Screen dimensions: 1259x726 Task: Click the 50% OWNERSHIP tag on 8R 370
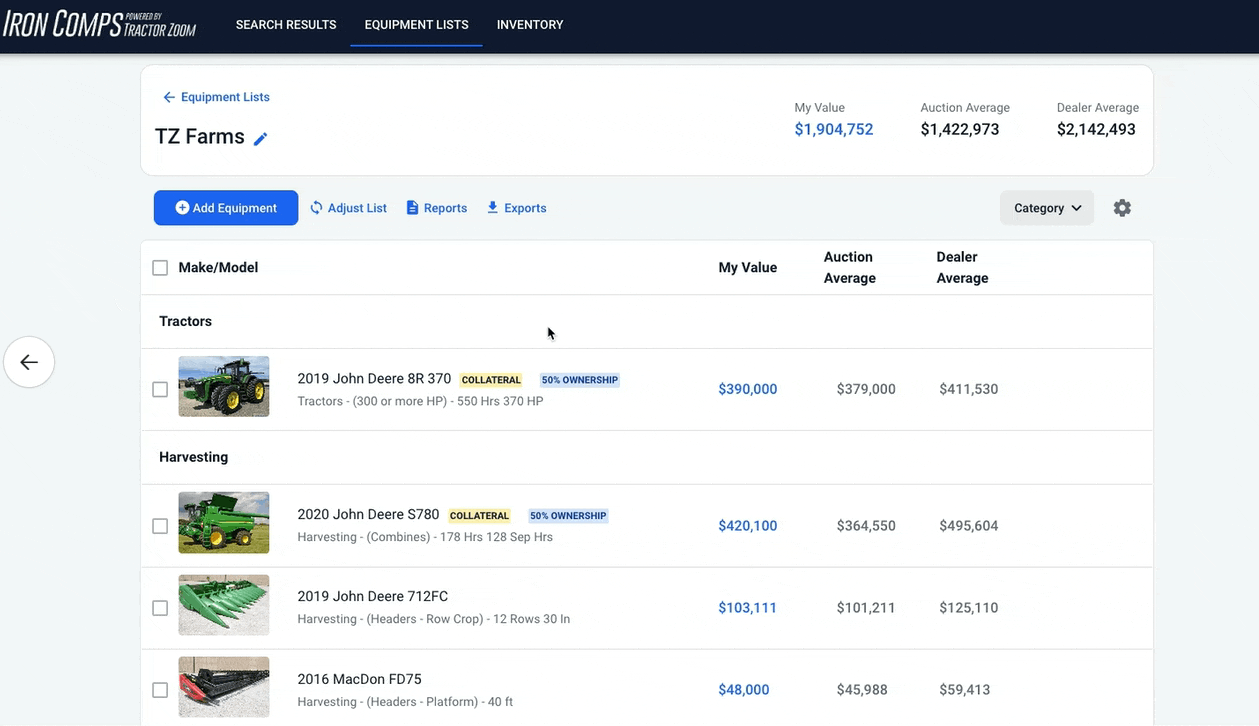[580, 380]
